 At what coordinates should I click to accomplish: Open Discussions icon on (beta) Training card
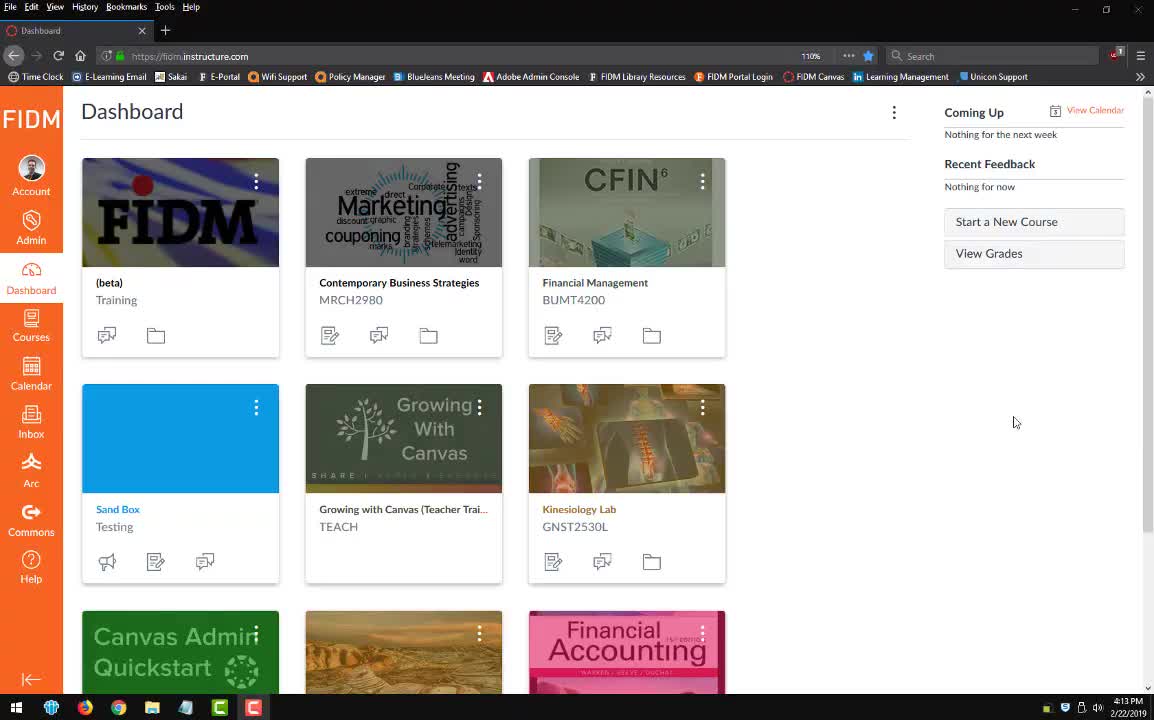(107, 336)
